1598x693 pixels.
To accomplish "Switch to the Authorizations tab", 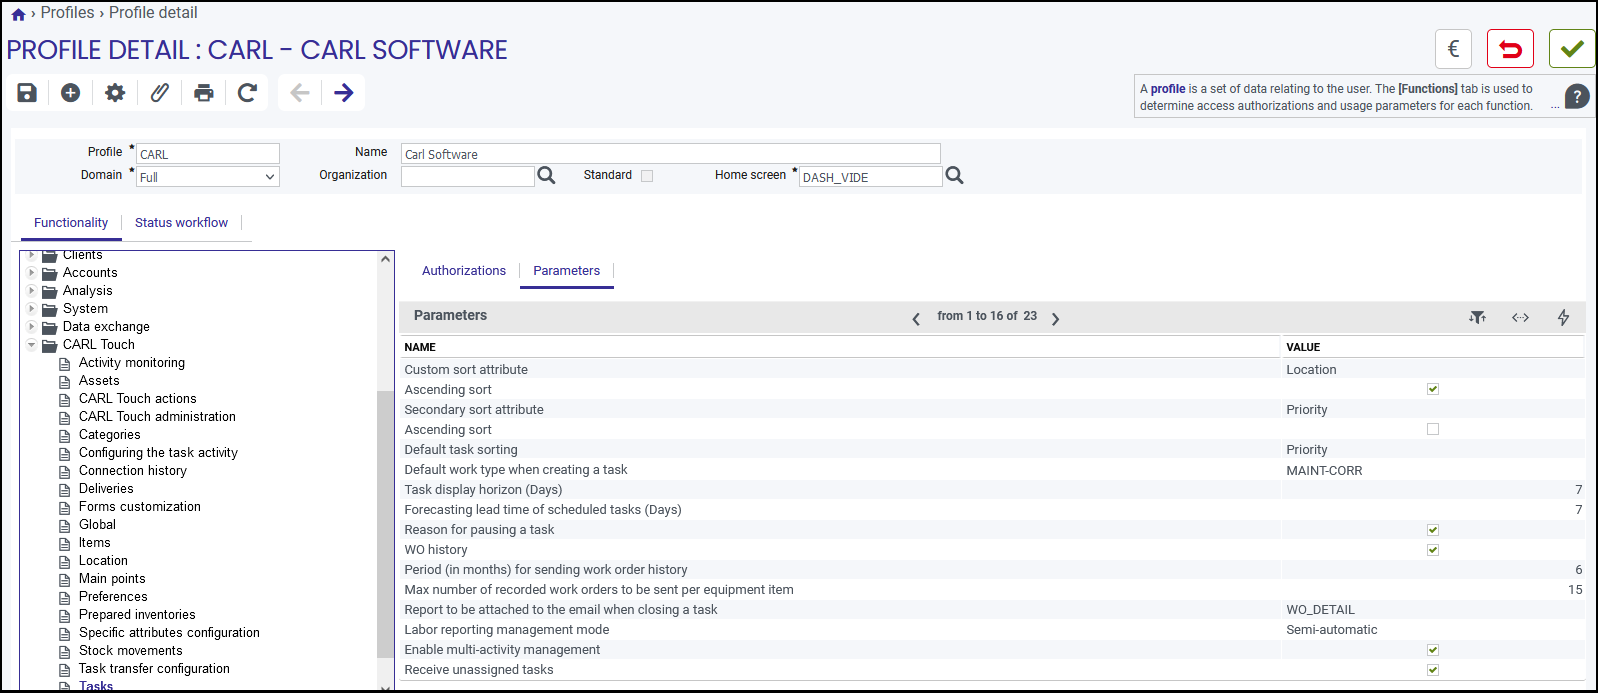I will coord(464,271).
